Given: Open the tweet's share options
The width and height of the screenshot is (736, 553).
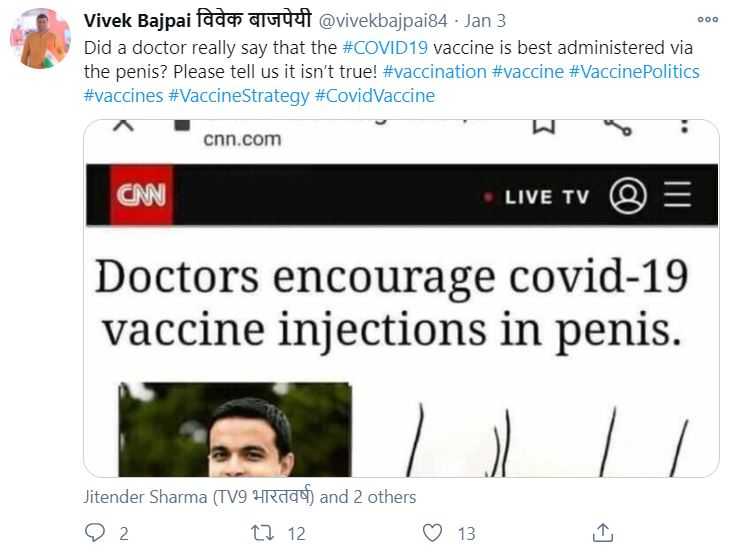Looking at the screenshot, I should click(602, 533).
